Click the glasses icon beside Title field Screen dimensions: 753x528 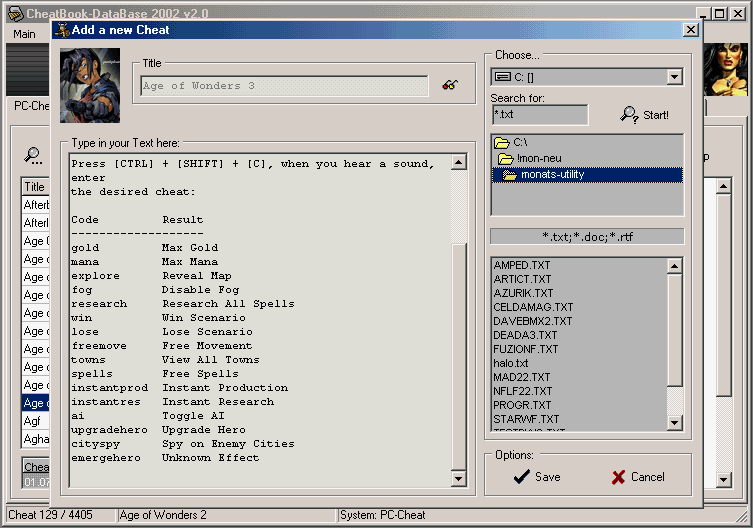coord(450,86)
